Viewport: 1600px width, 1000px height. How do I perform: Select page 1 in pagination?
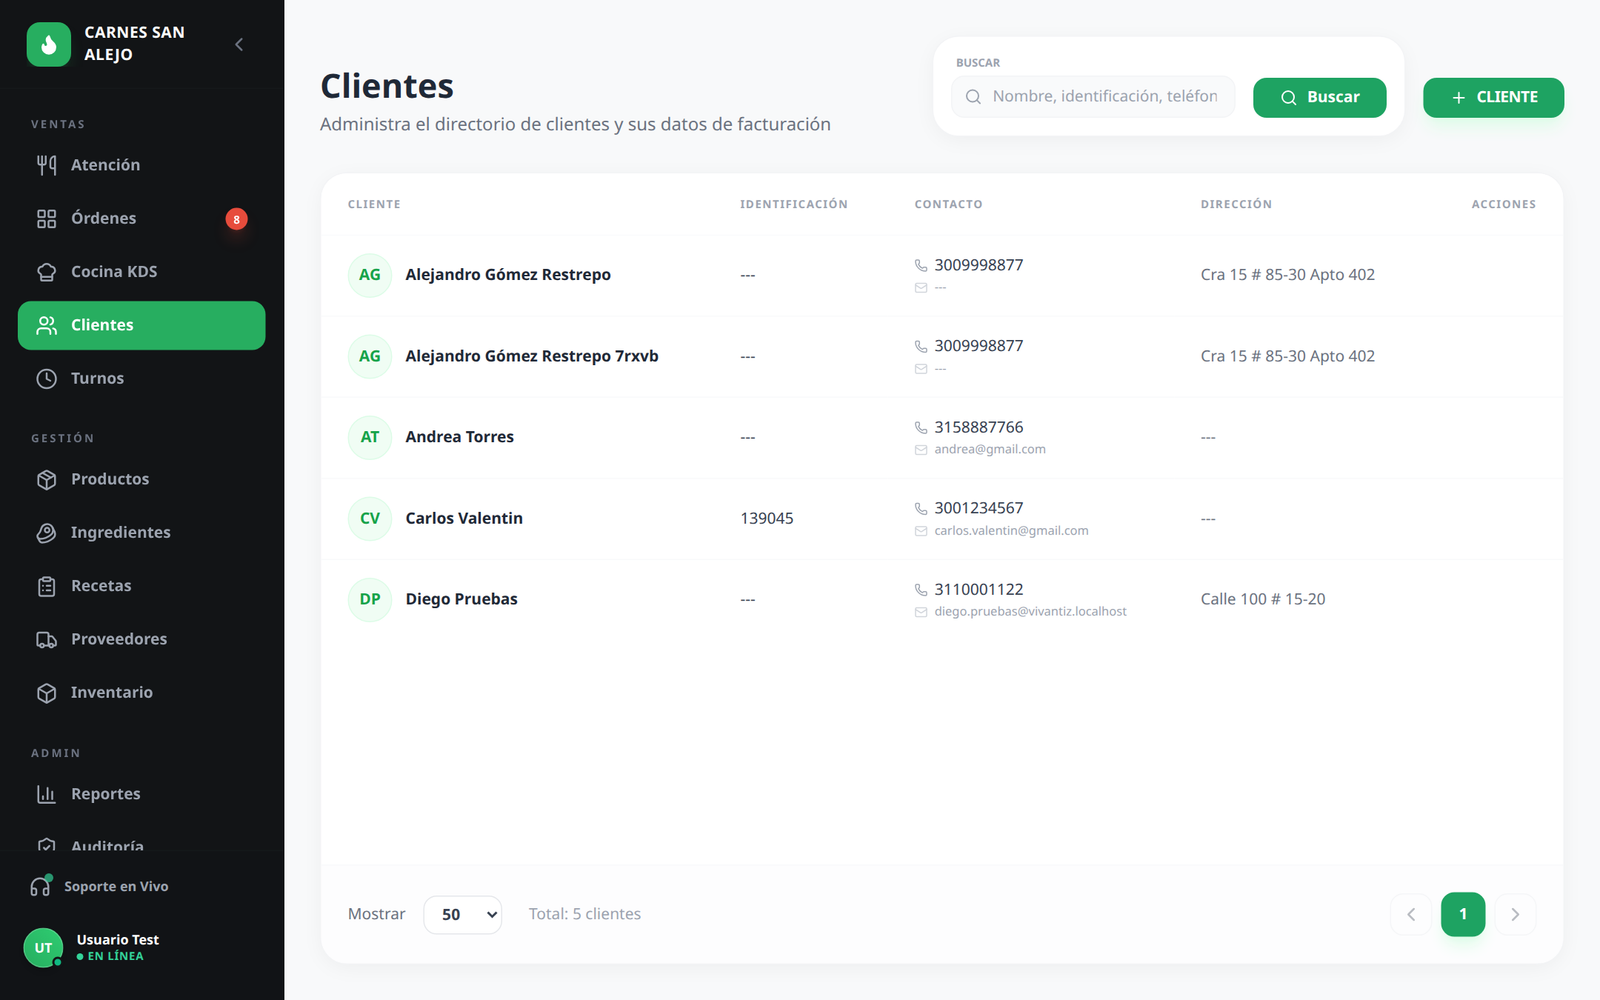(x=1463, y=914)
